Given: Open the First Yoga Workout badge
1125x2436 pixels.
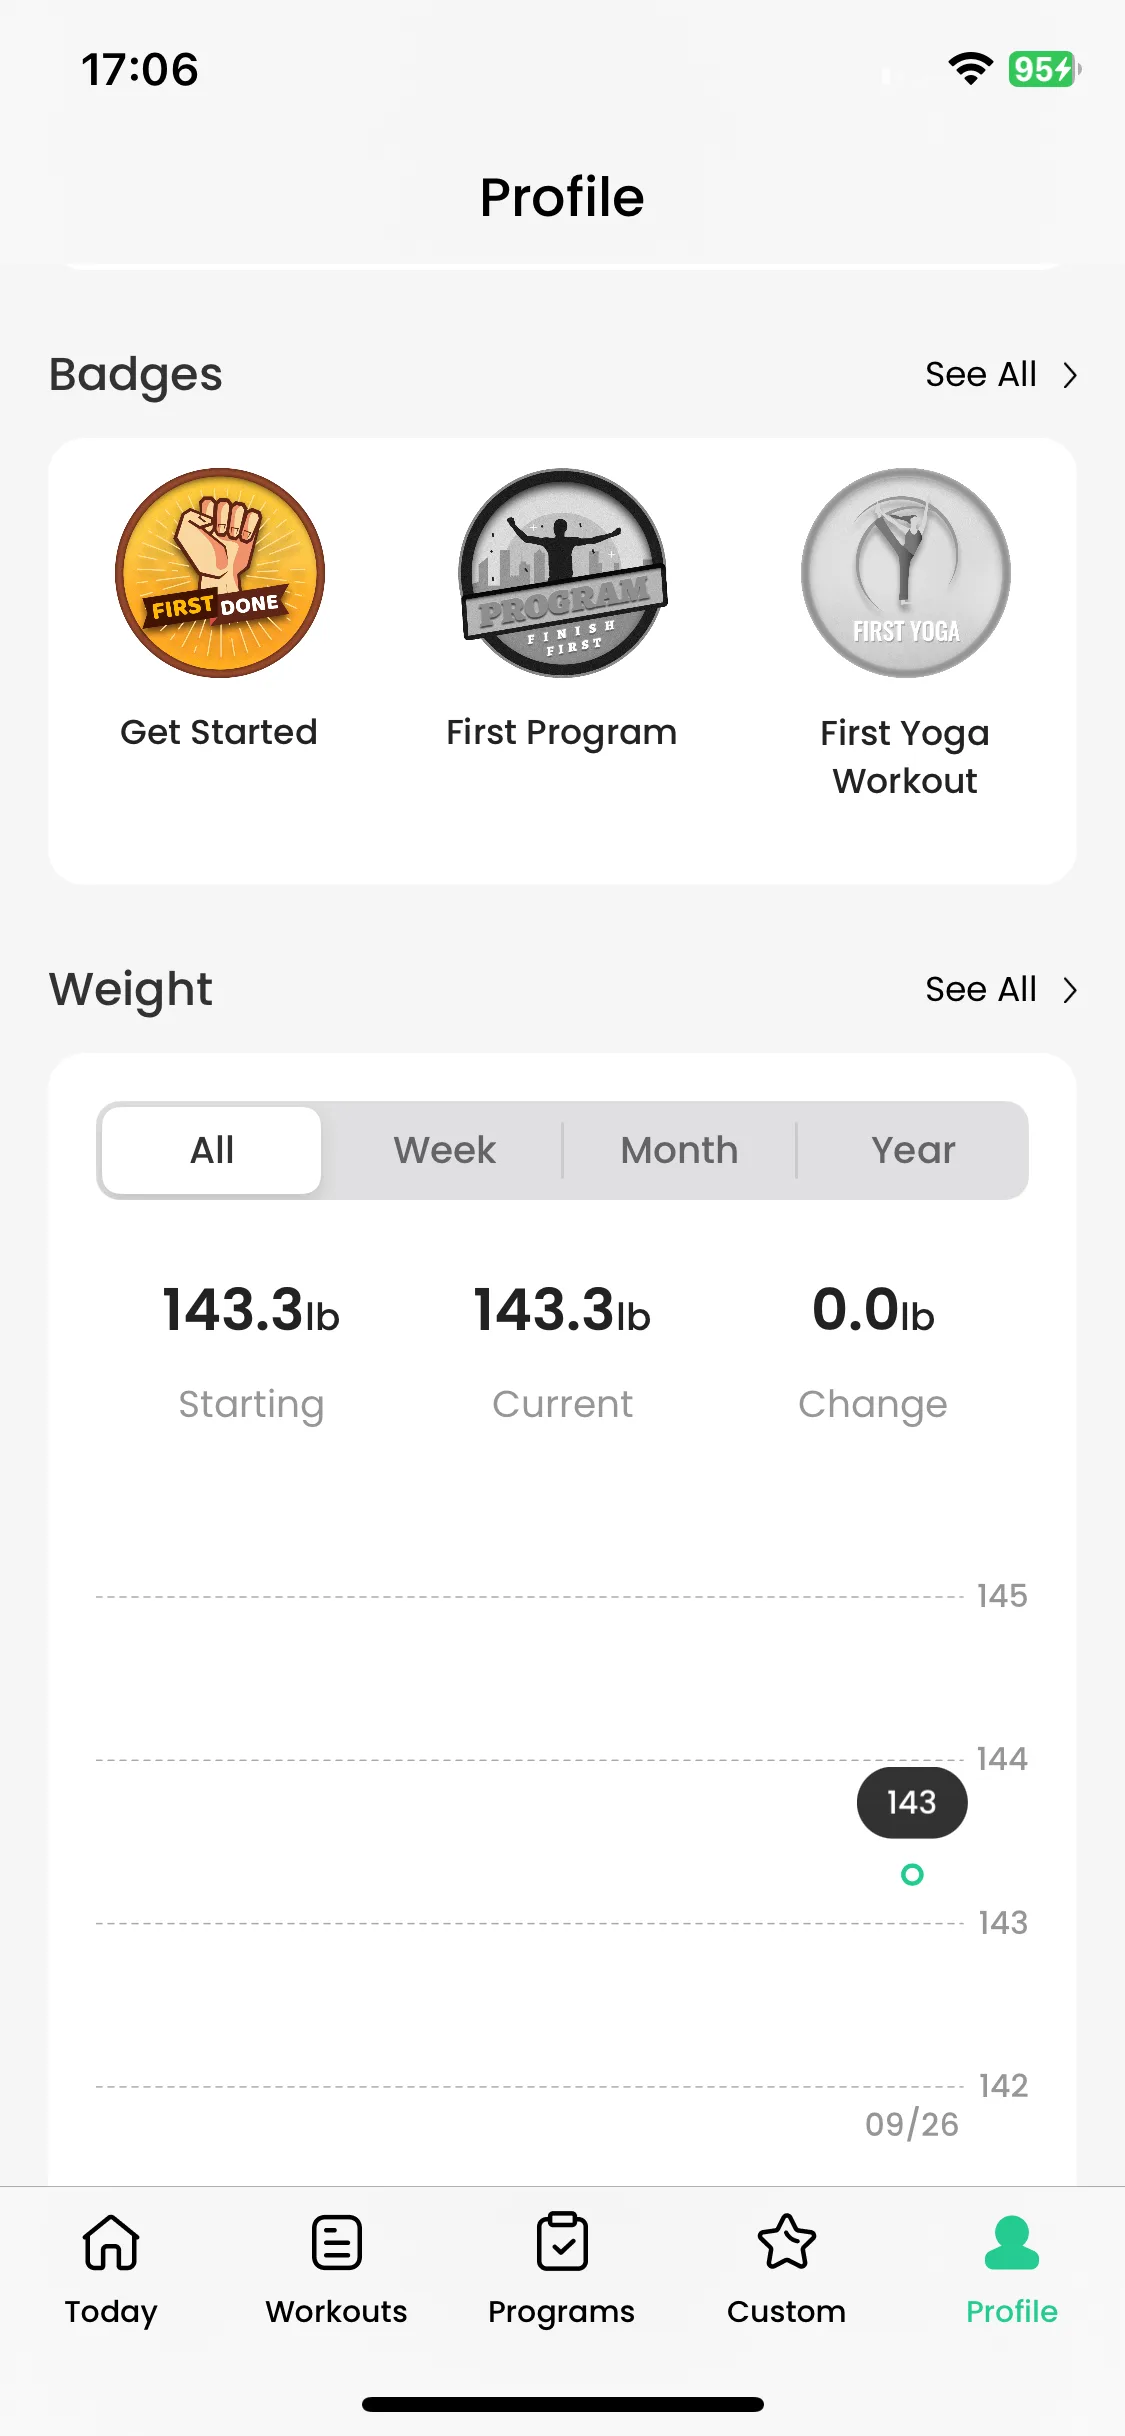Looking at the screenshot, I should (x=905, y=573).
